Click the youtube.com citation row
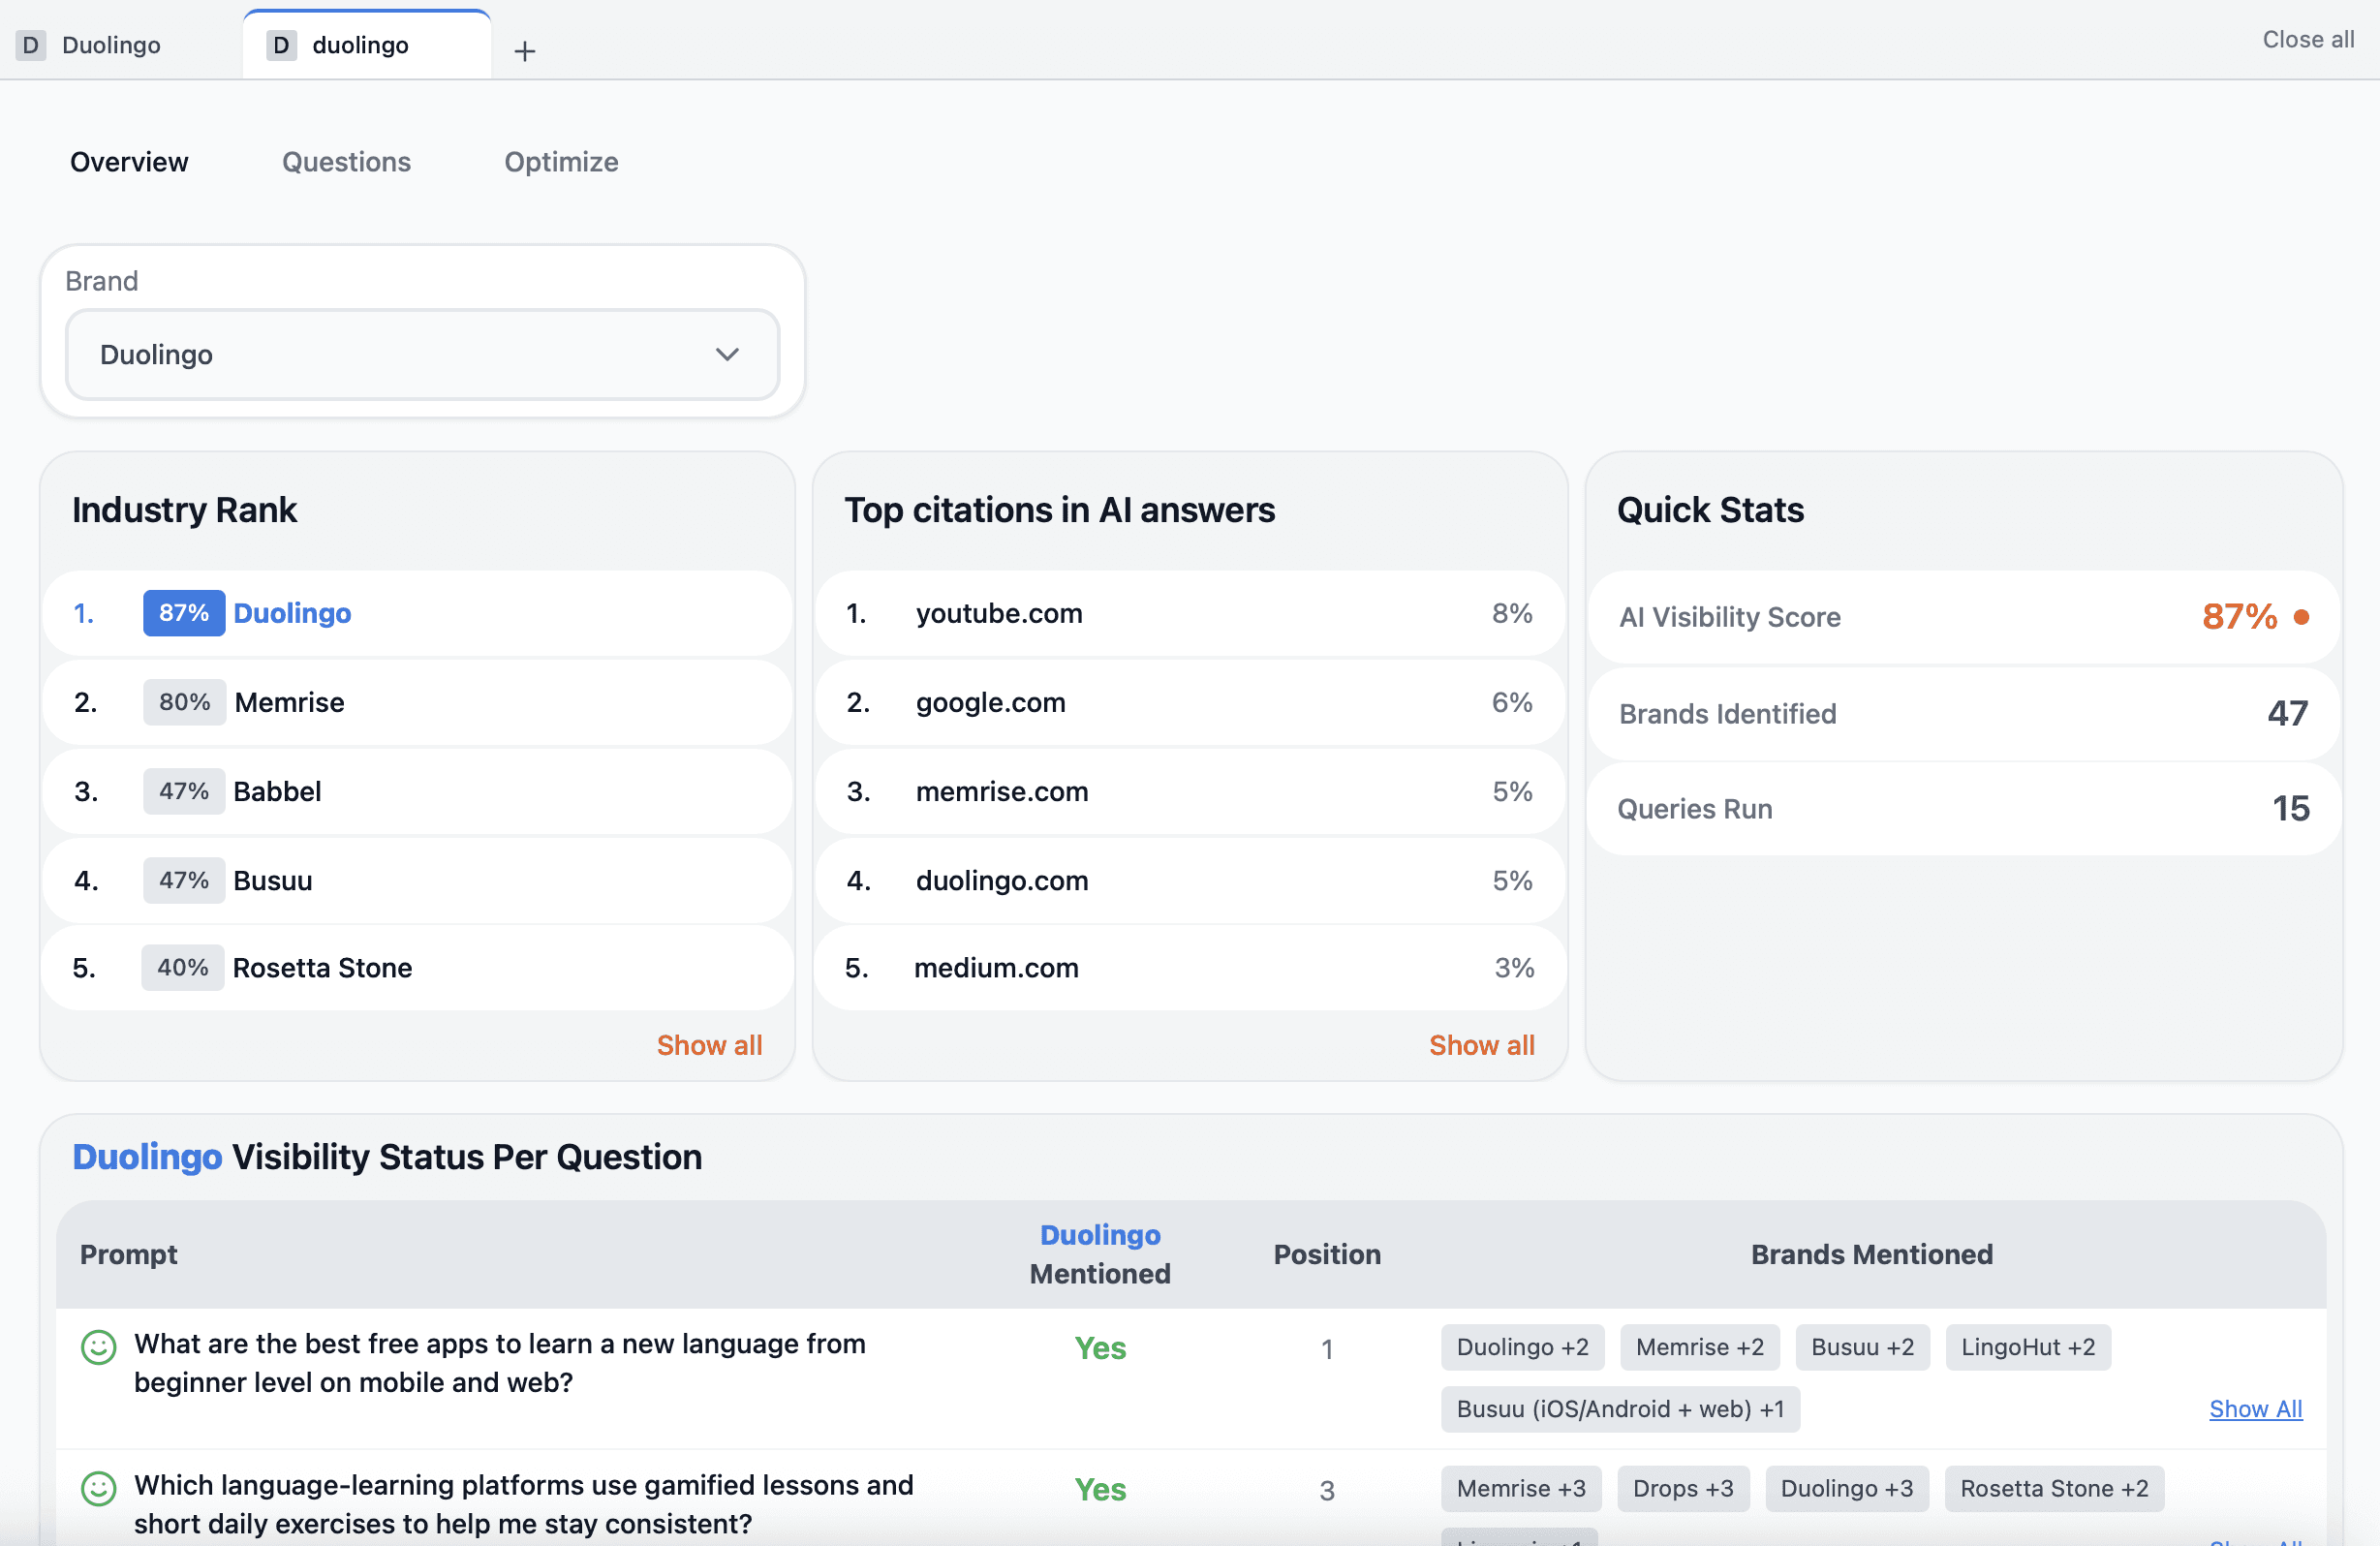The height and width of the screenshot is (1546, 2380). tap(999, 613)
